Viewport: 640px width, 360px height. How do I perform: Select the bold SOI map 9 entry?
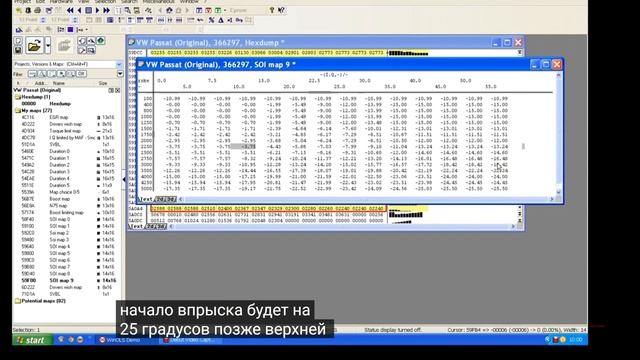tap(61, 280)
